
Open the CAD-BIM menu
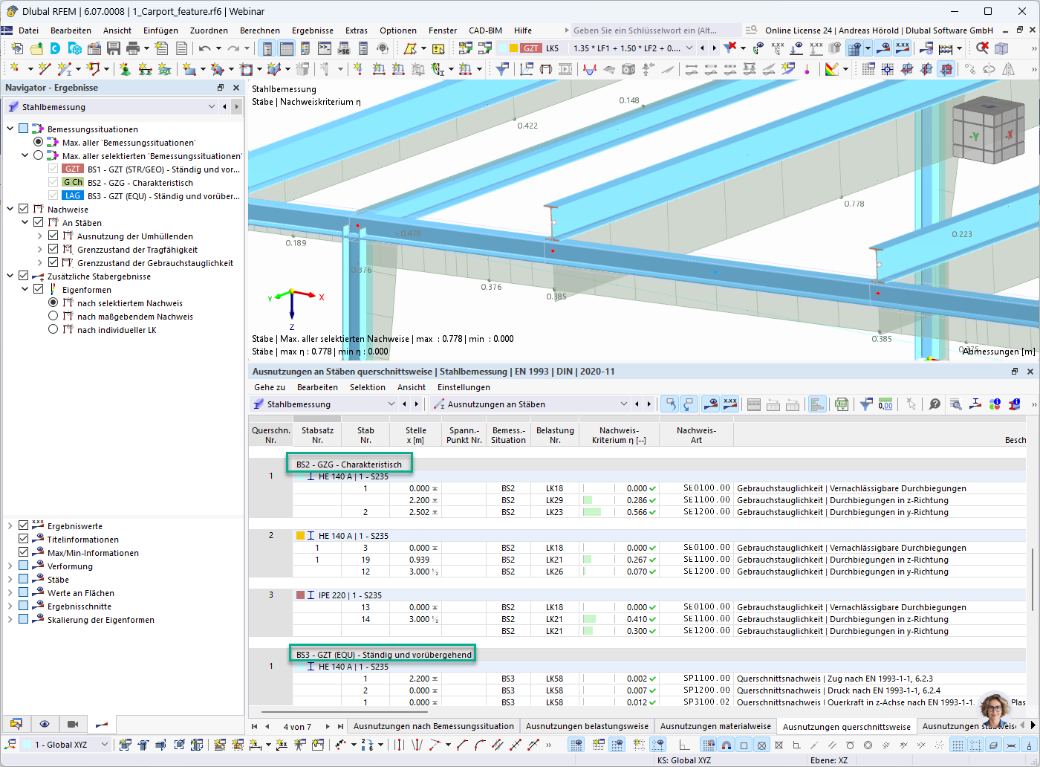tap(485, 31)
